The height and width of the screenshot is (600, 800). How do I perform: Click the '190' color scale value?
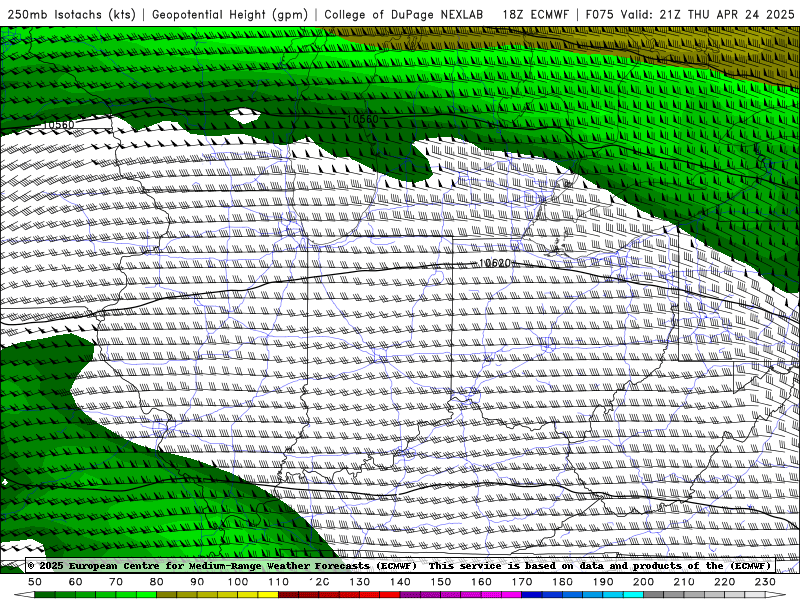coord(603,582)
